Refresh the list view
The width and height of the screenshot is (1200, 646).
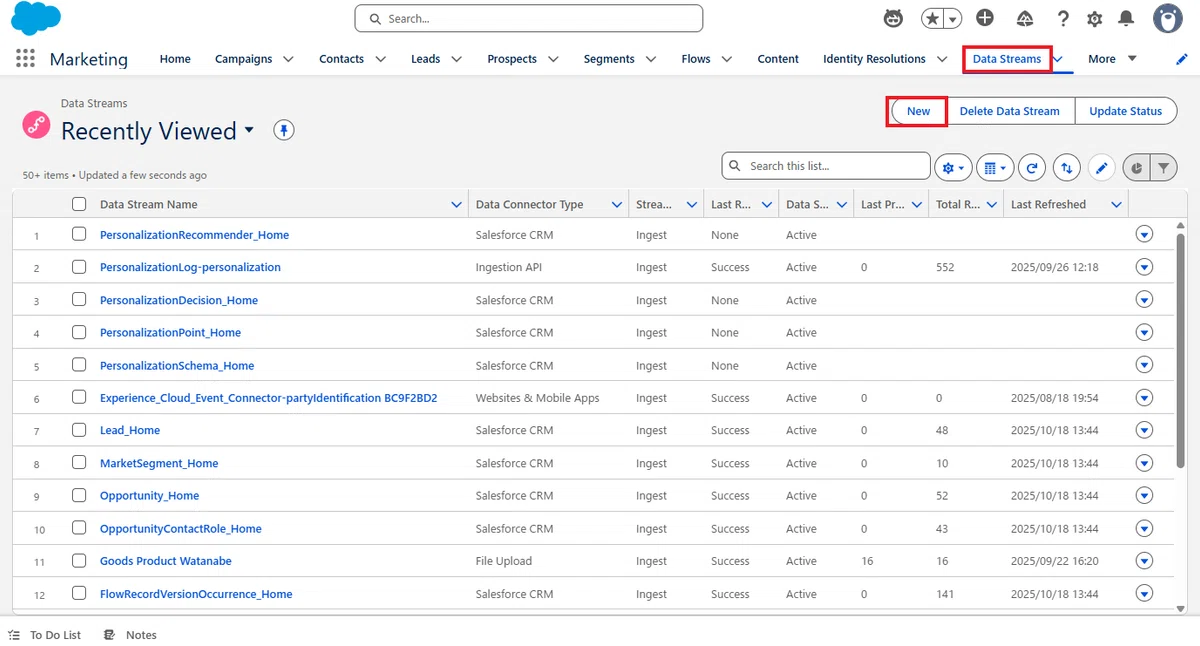pyautogui.click(x=1032, y=168)
